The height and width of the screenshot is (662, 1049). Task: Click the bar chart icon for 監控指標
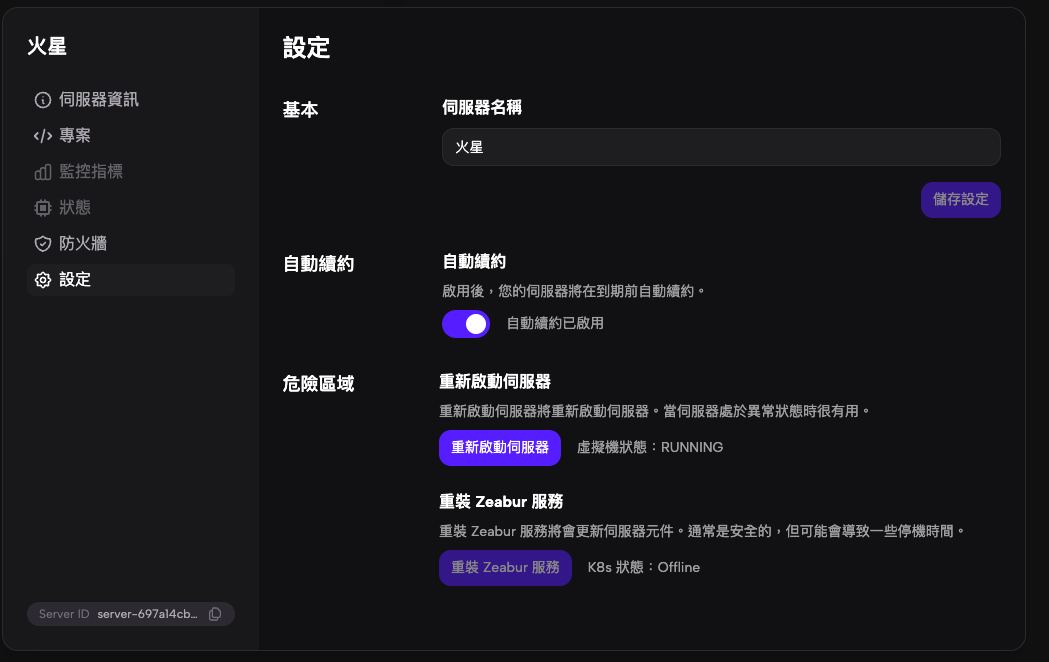point(42,172)
